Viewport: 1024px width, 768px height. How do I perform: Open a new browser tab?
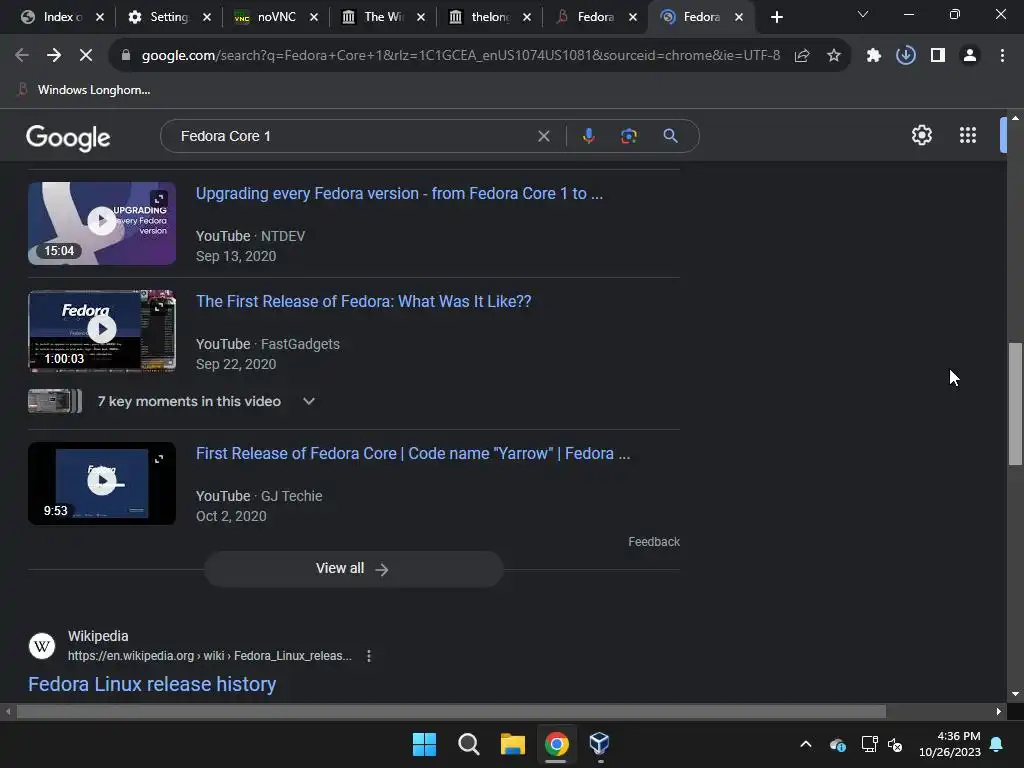click(776, 17)
